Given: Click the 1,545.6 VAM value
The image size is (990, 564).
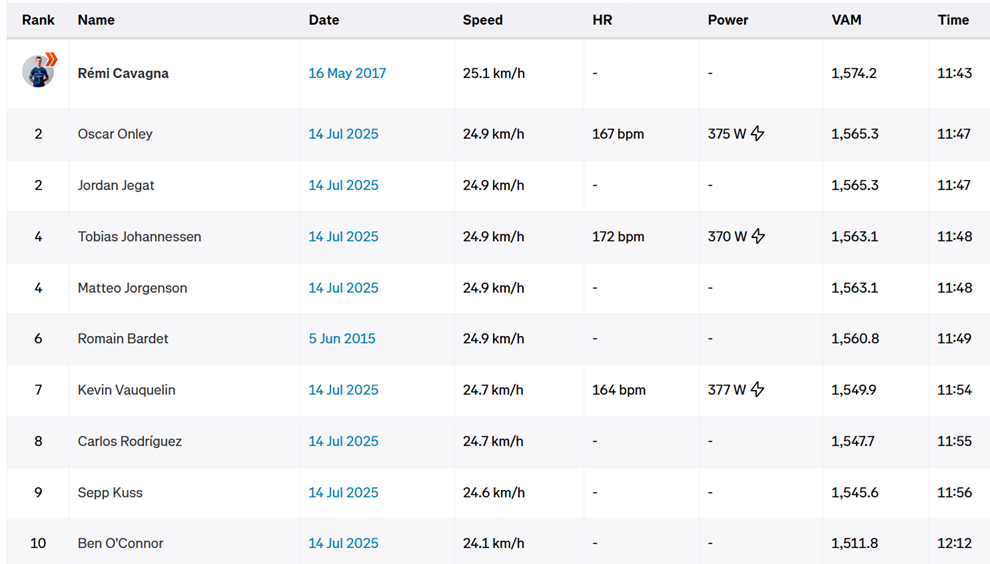Looking at the screenshot, I should 855,492.
